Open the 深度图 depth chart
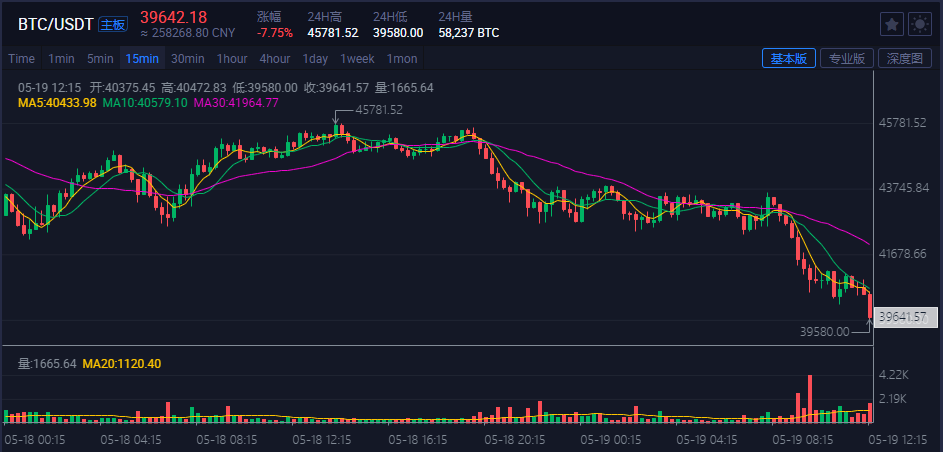Viewport: 943px width, 452px height. click(x=904, y=58)
